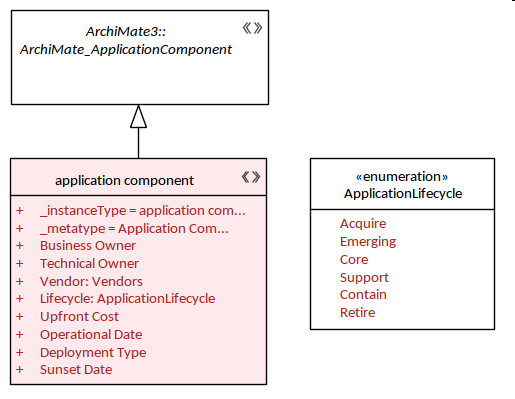Select the application component class header
This screenshot has width=515, height=399.
click(138, 177)
